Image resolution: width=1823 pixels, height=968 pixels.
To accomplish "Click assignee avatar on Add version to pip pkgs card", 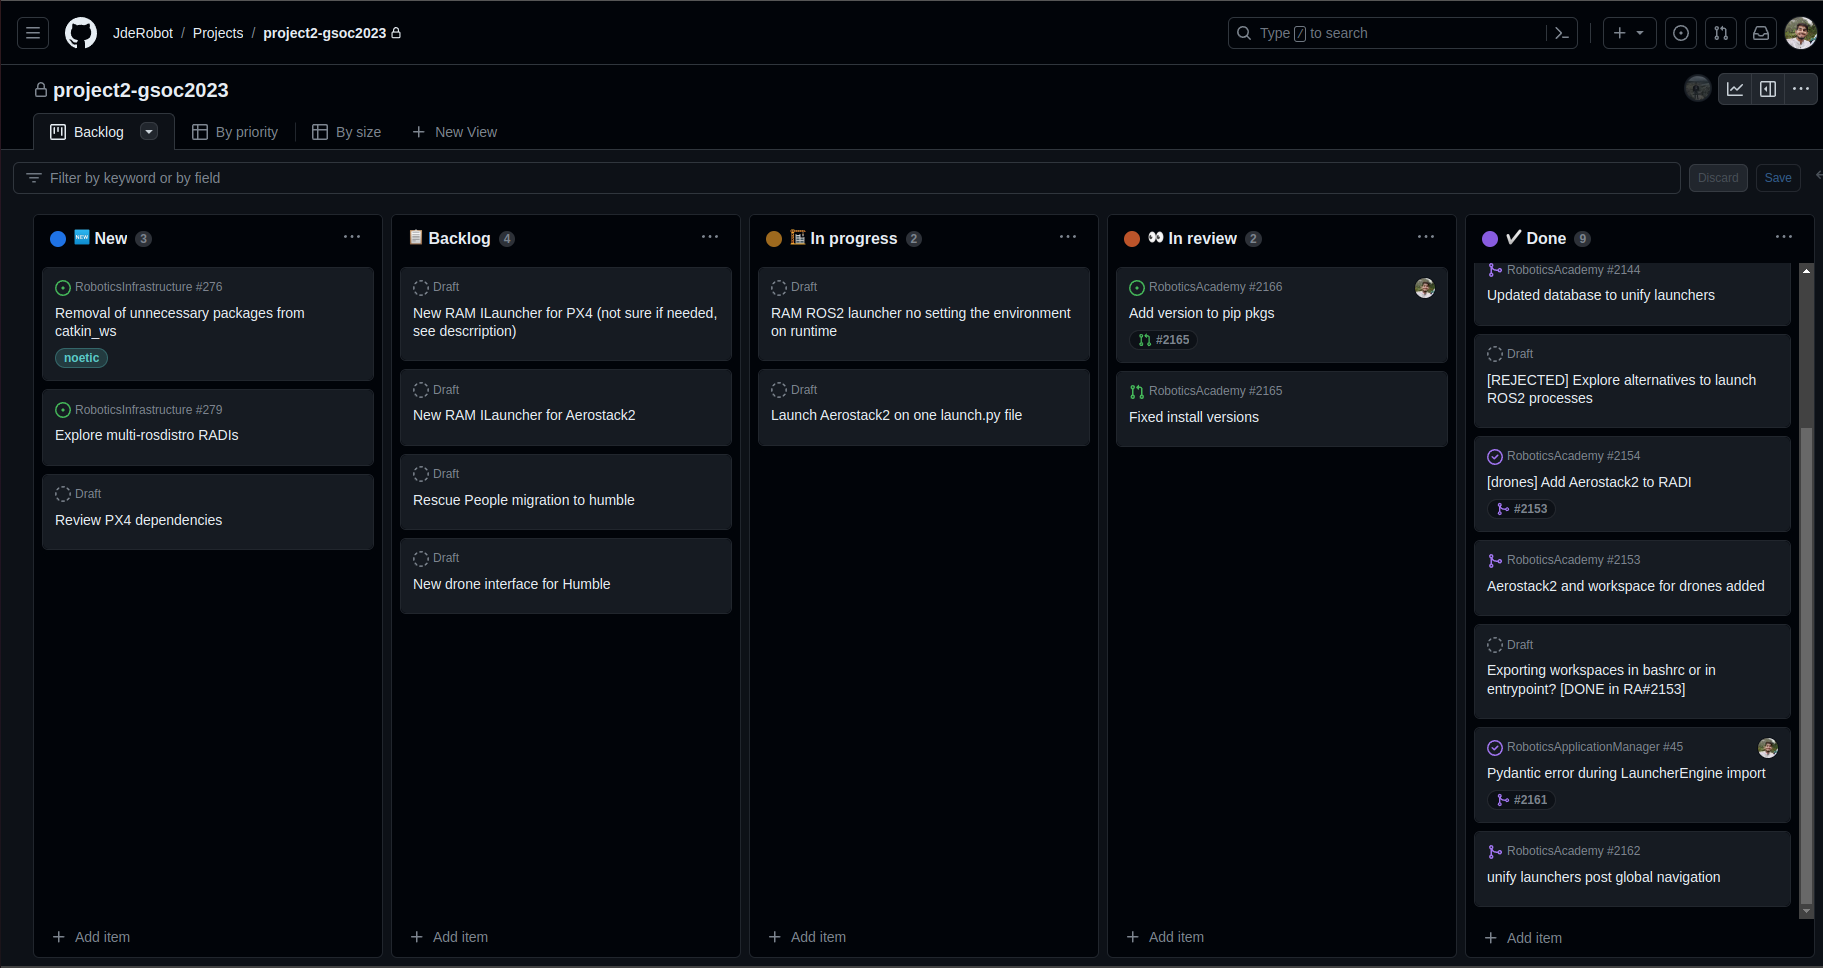I will coord(1425,288).
